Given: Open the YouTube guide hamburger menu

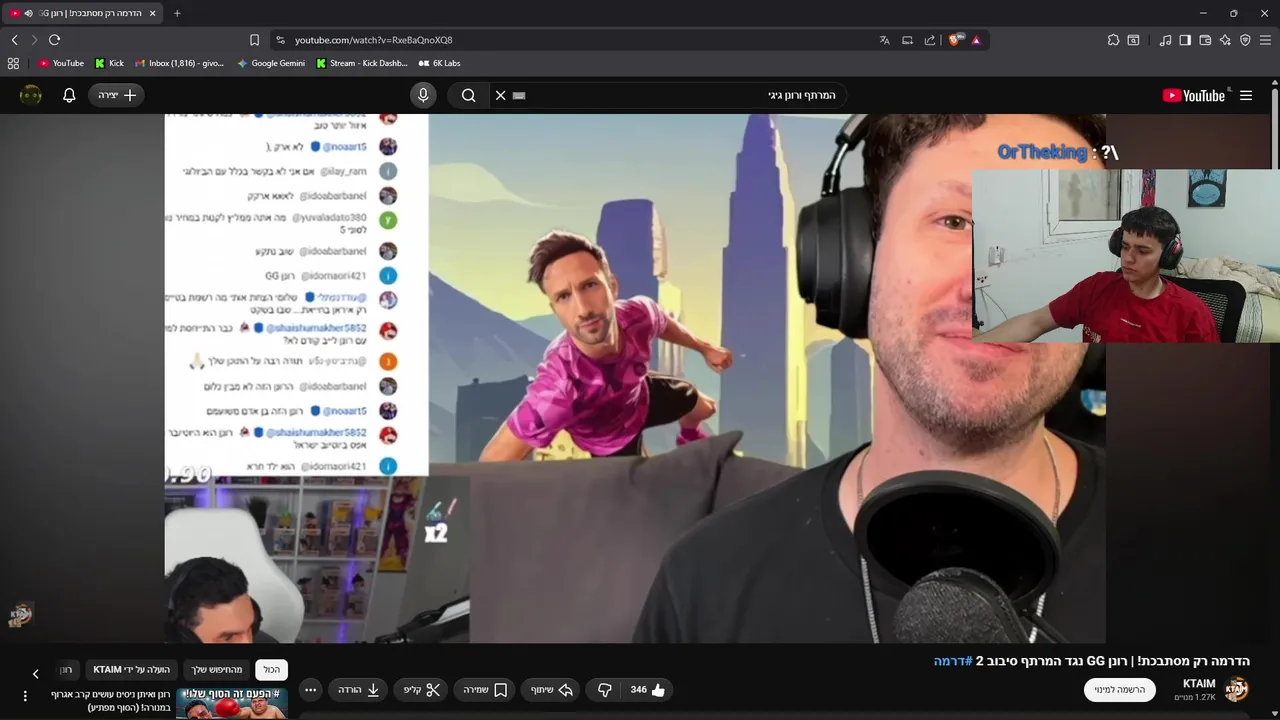Looking at the screenshot, I should (1246, 95).
